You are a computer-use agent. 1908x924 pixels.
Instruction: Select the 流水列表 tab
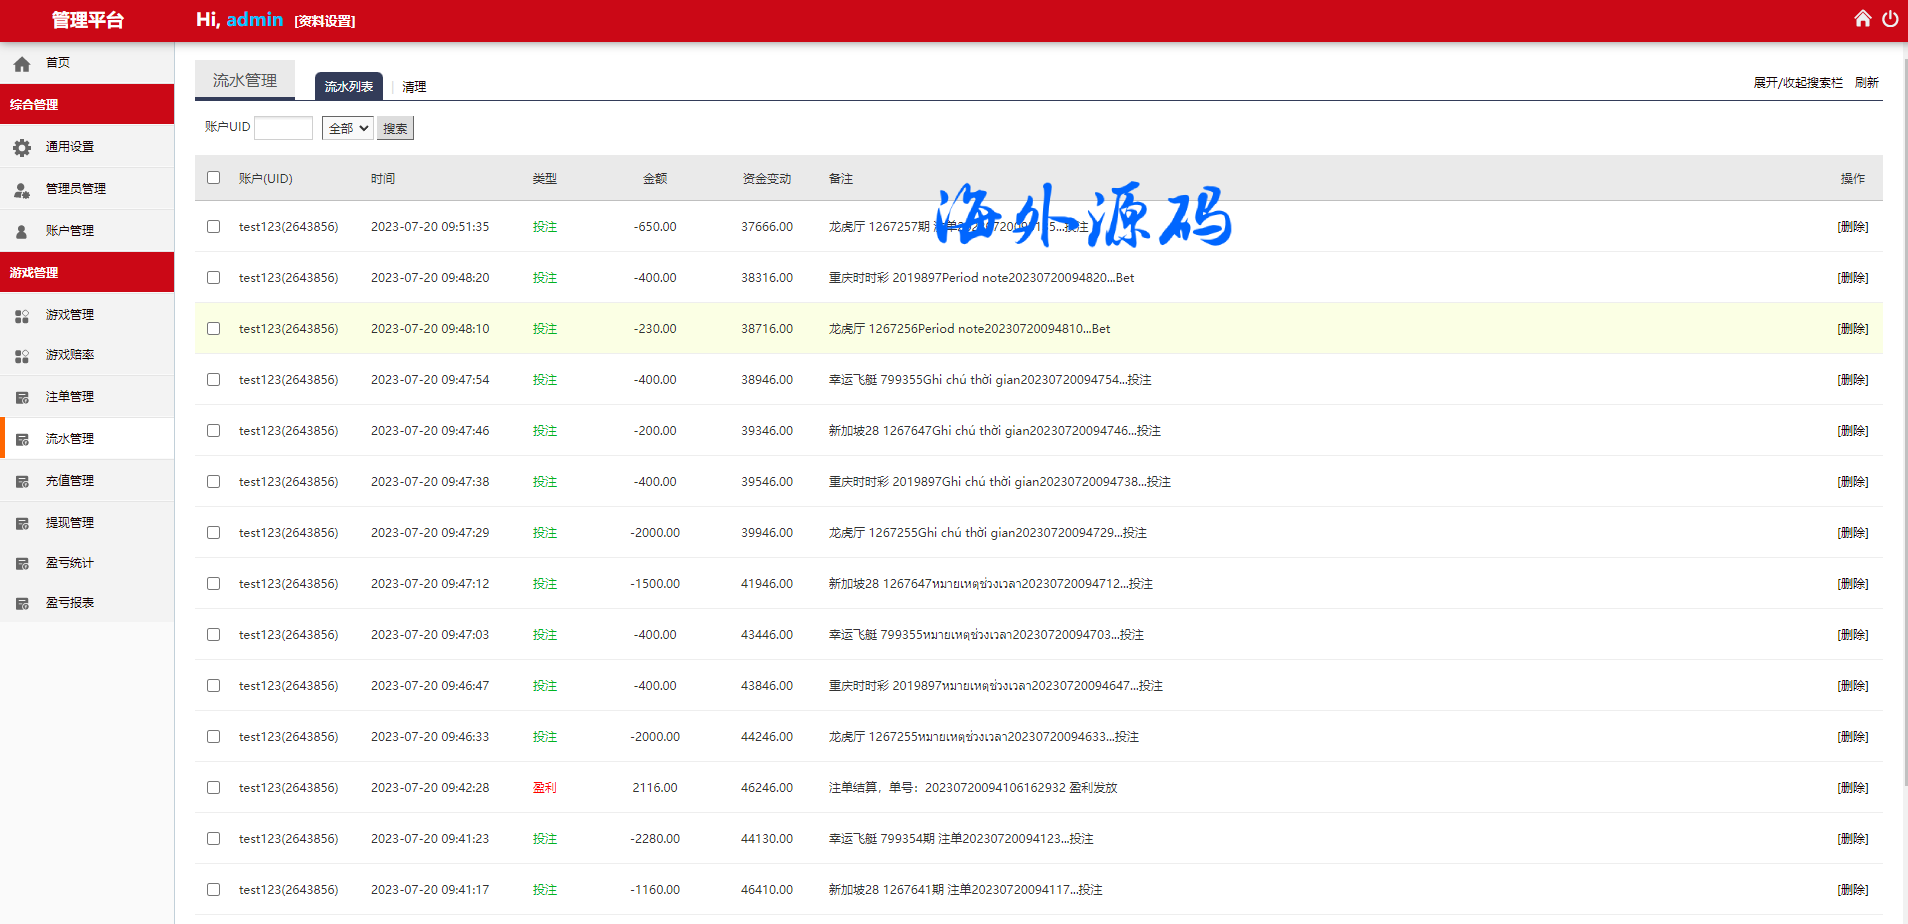pyautogui.click(x=348, y=87)
